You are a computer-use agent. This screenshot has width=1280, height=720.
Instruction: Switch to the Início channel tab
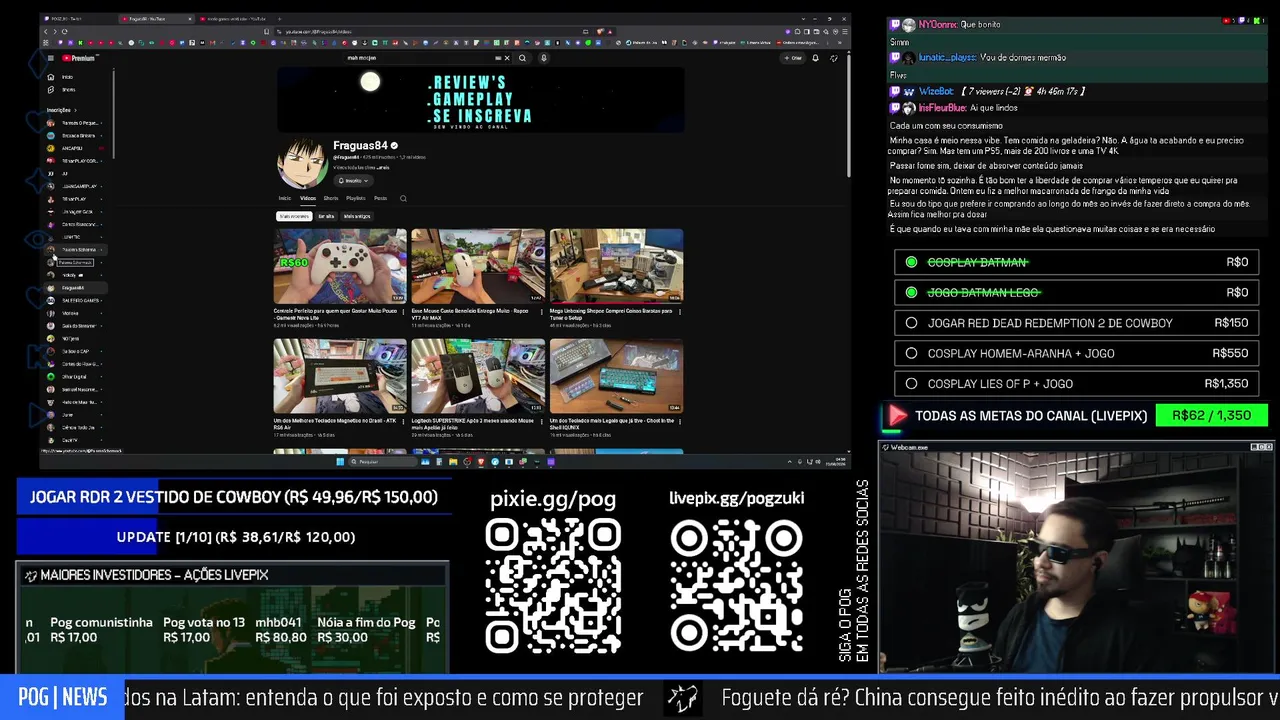(x=285, y=198)
